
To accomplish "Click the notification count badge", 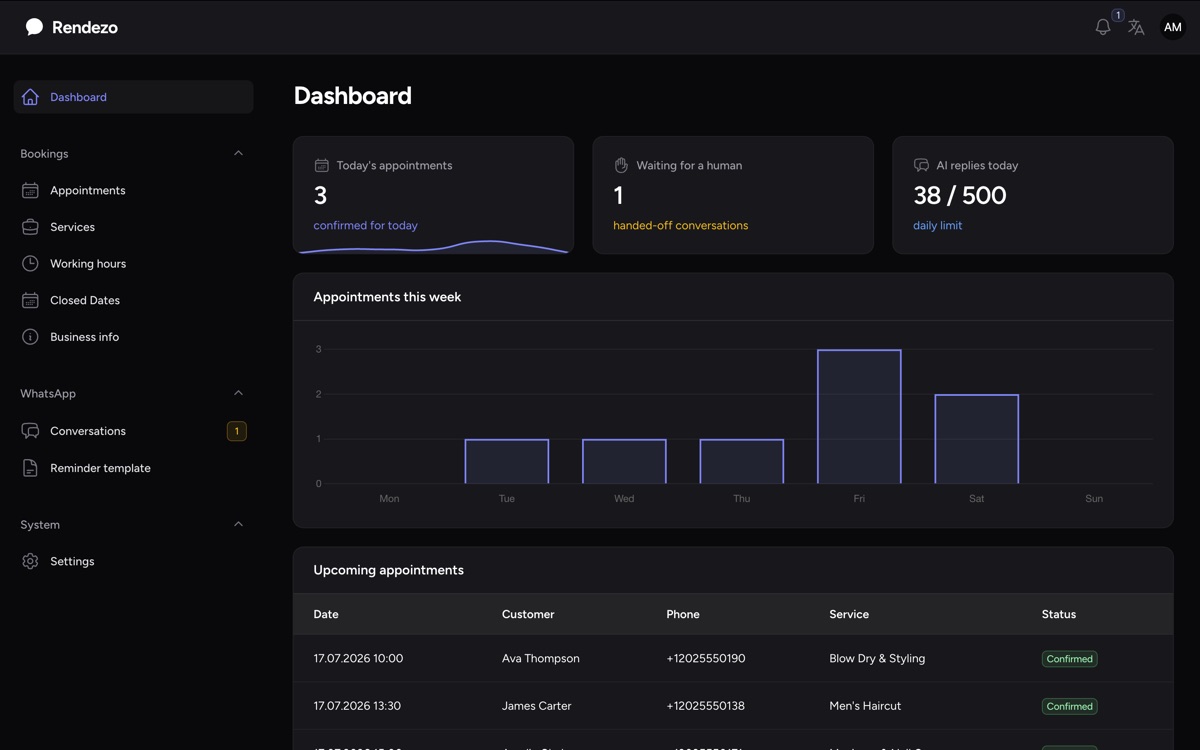I will 1117,15.
